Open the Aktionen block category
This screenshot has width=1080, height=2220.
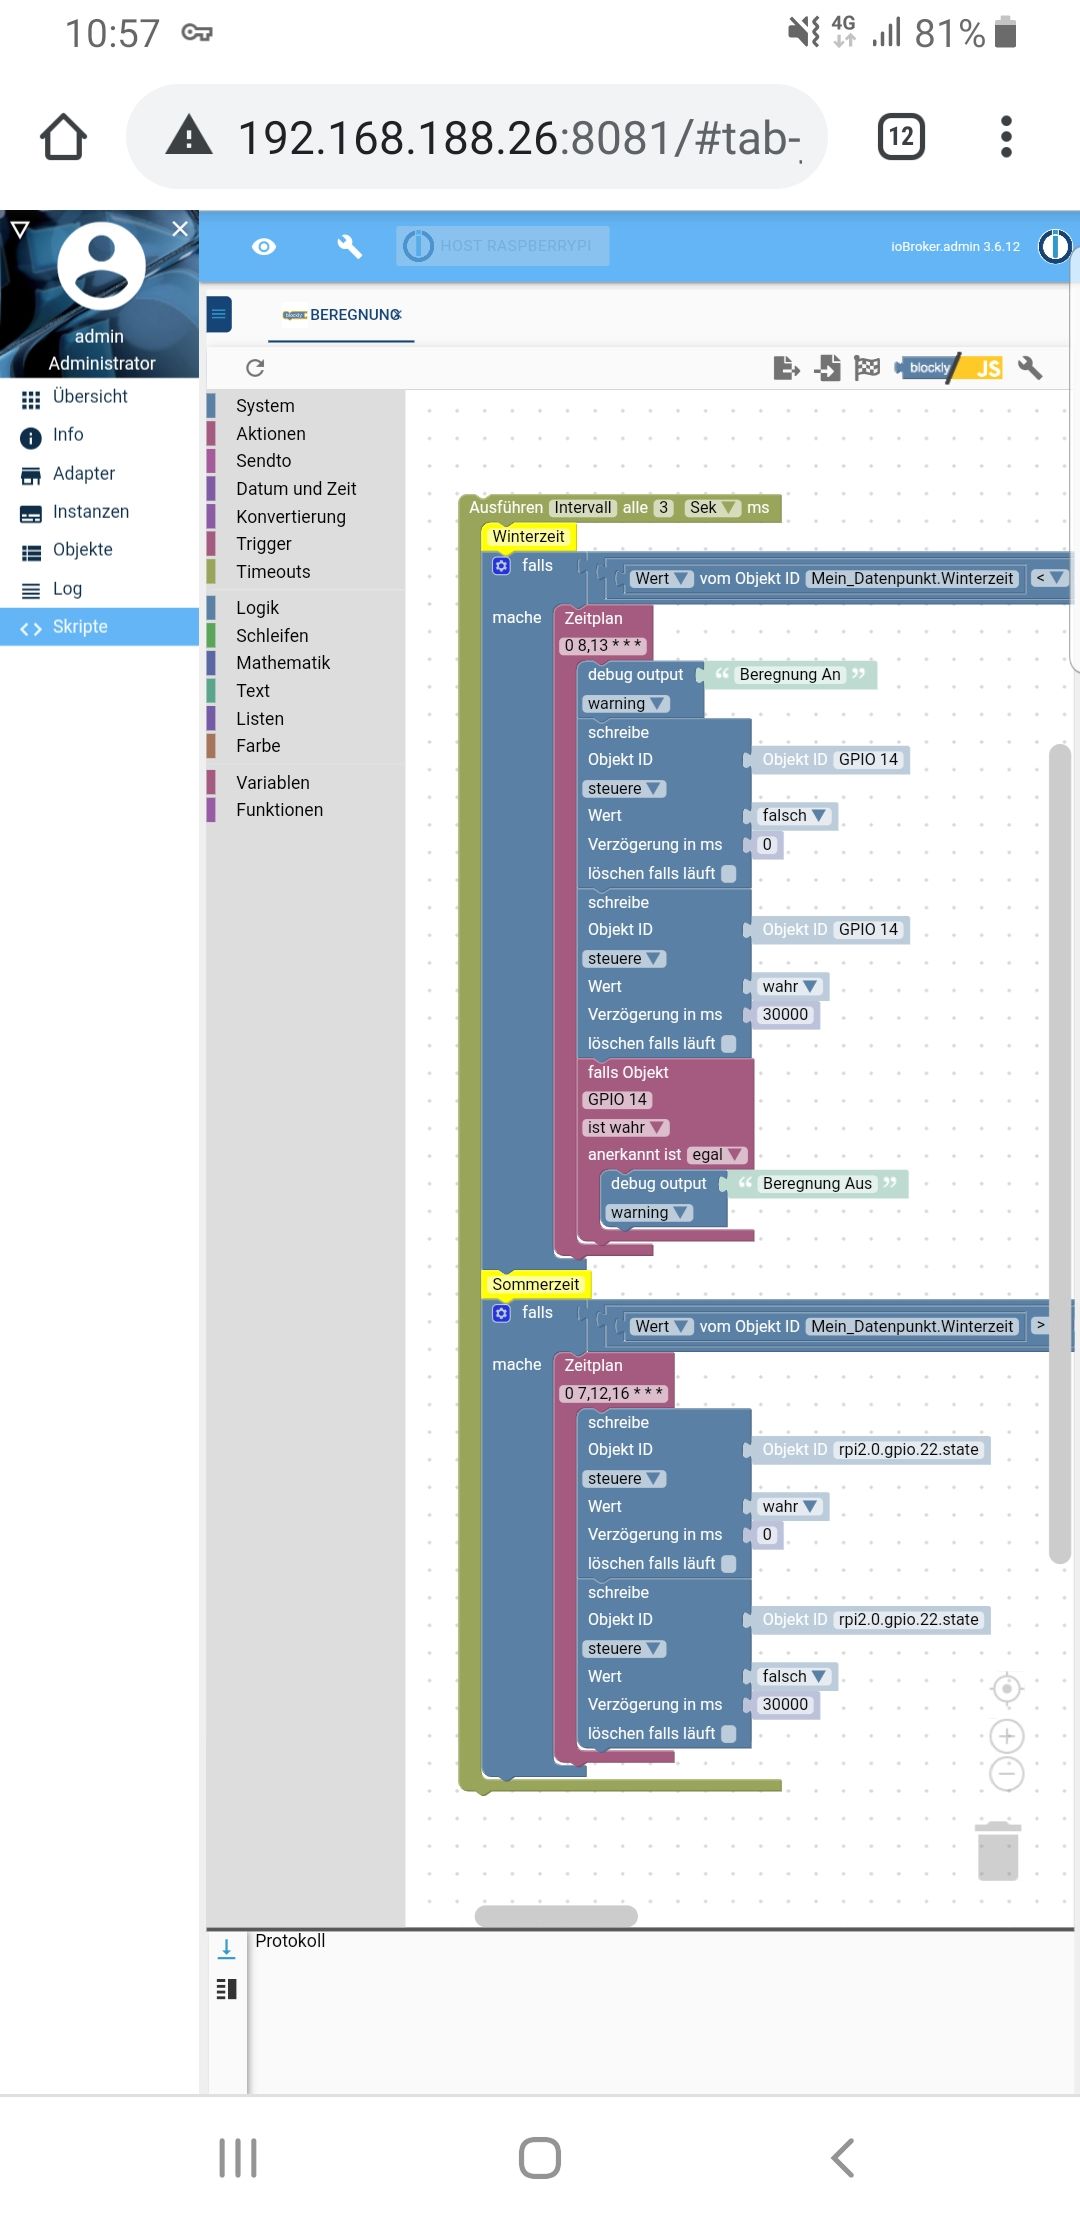pyautogui.click(x=271, y=434)
